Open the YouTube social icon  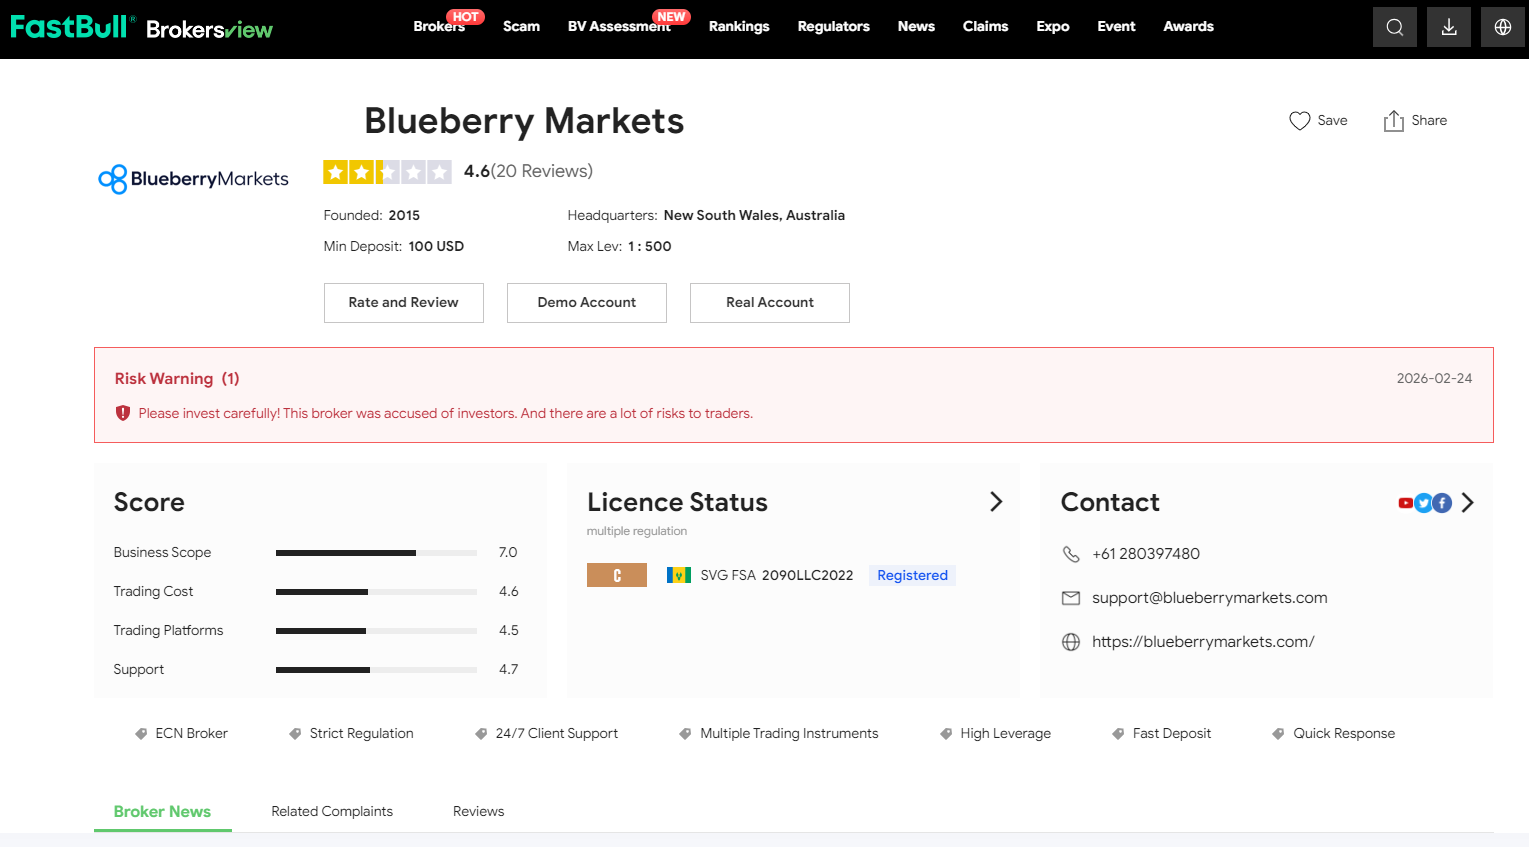tap(1405, 503)
